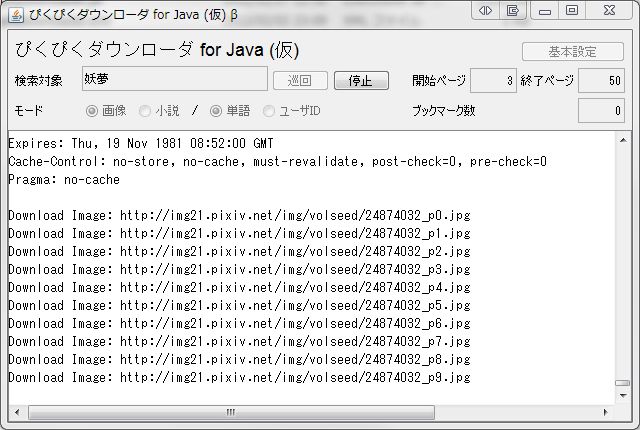Click the 検索対象 label
Screen dimensions: 640x430
pos(38,80)
